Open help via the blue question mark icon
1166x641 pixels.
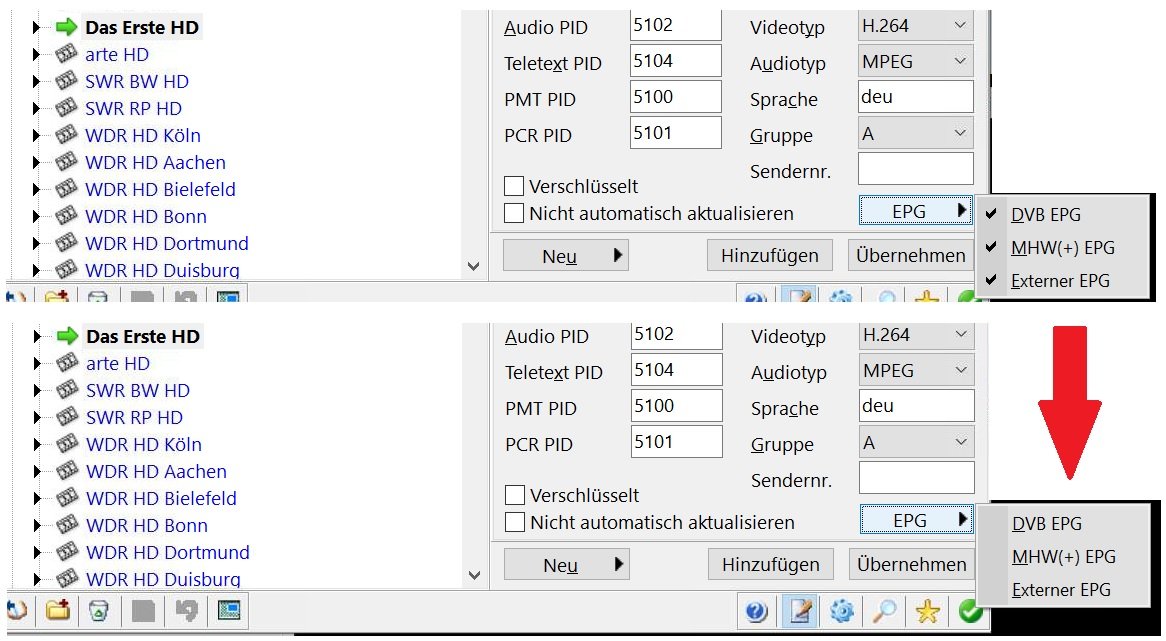[757, 611]
